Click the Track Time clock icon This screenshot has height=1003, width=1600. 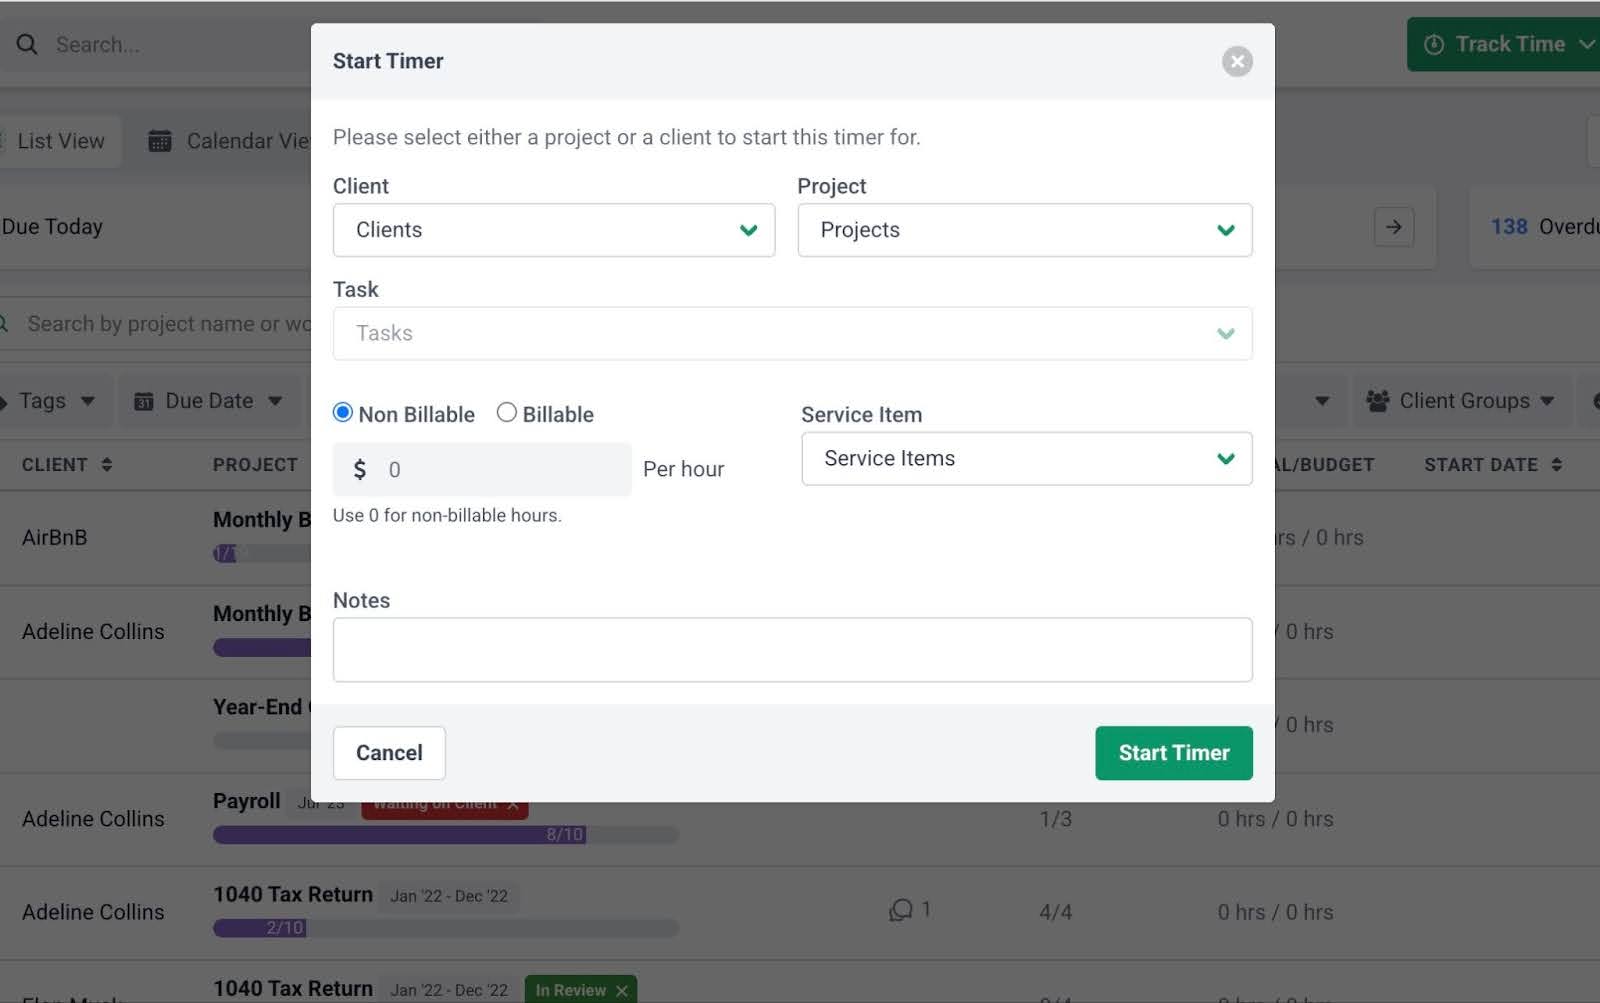click(1434, 45)
